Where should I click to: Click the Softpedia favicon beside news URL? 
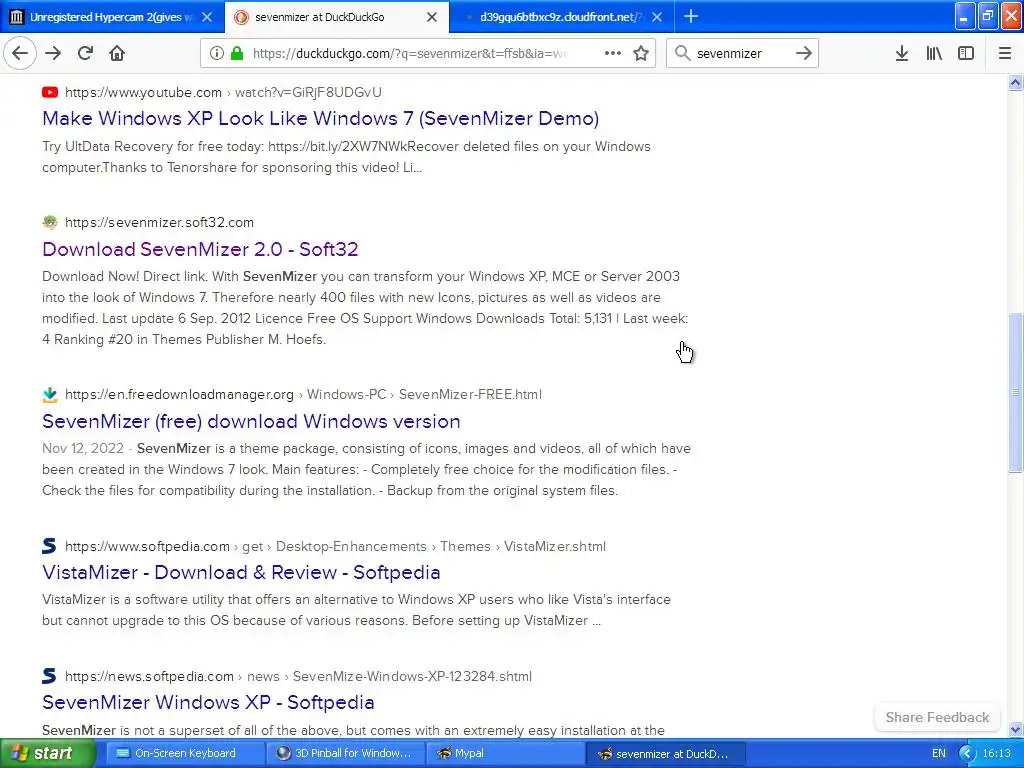click(x=50, y=676)
